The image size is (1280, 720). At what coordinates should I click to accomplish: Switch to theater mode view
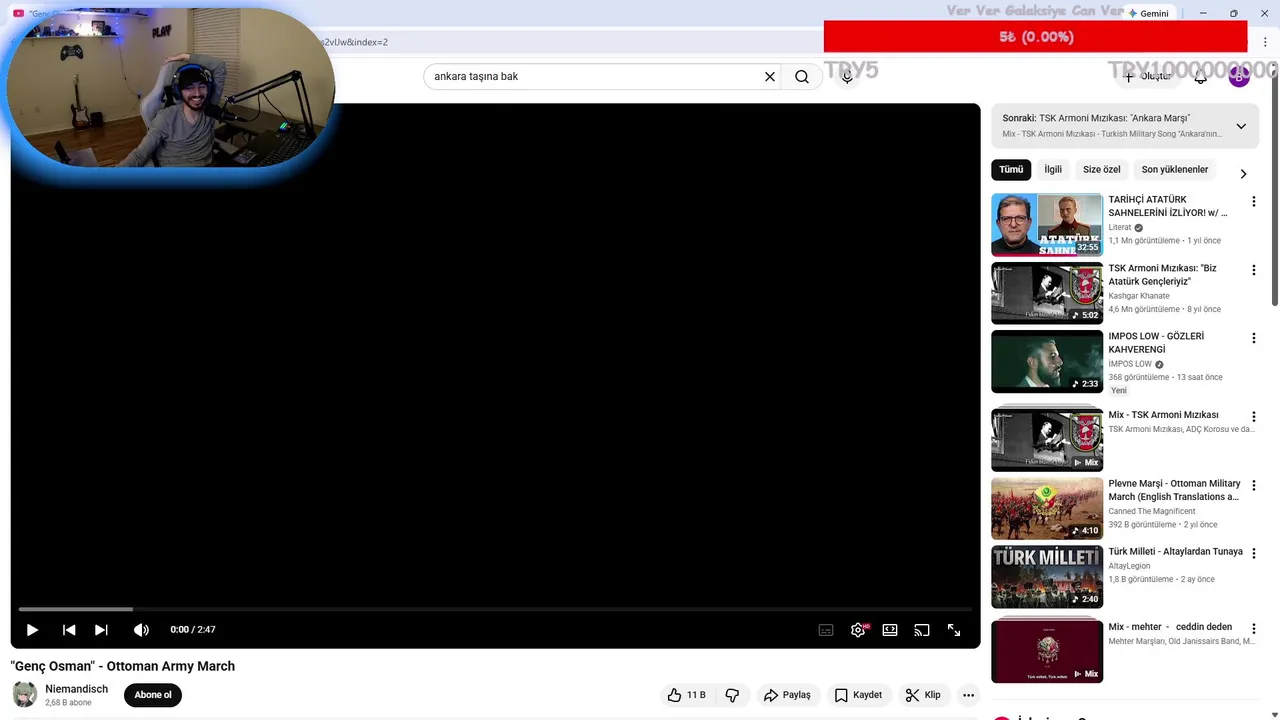coord(890,630)
